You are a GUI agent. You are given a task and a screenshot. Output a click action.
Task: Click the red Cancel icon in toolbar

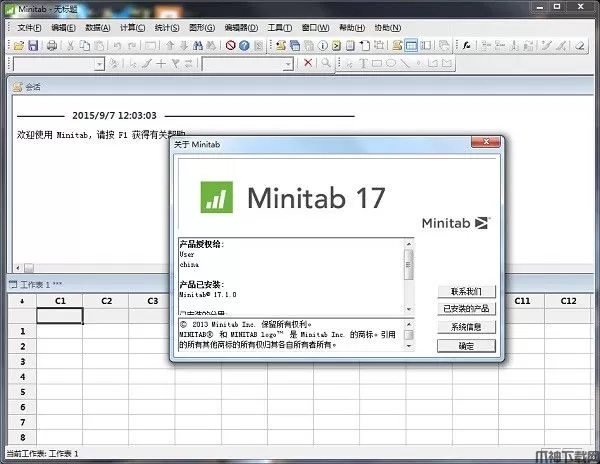[x=230, y=46]
